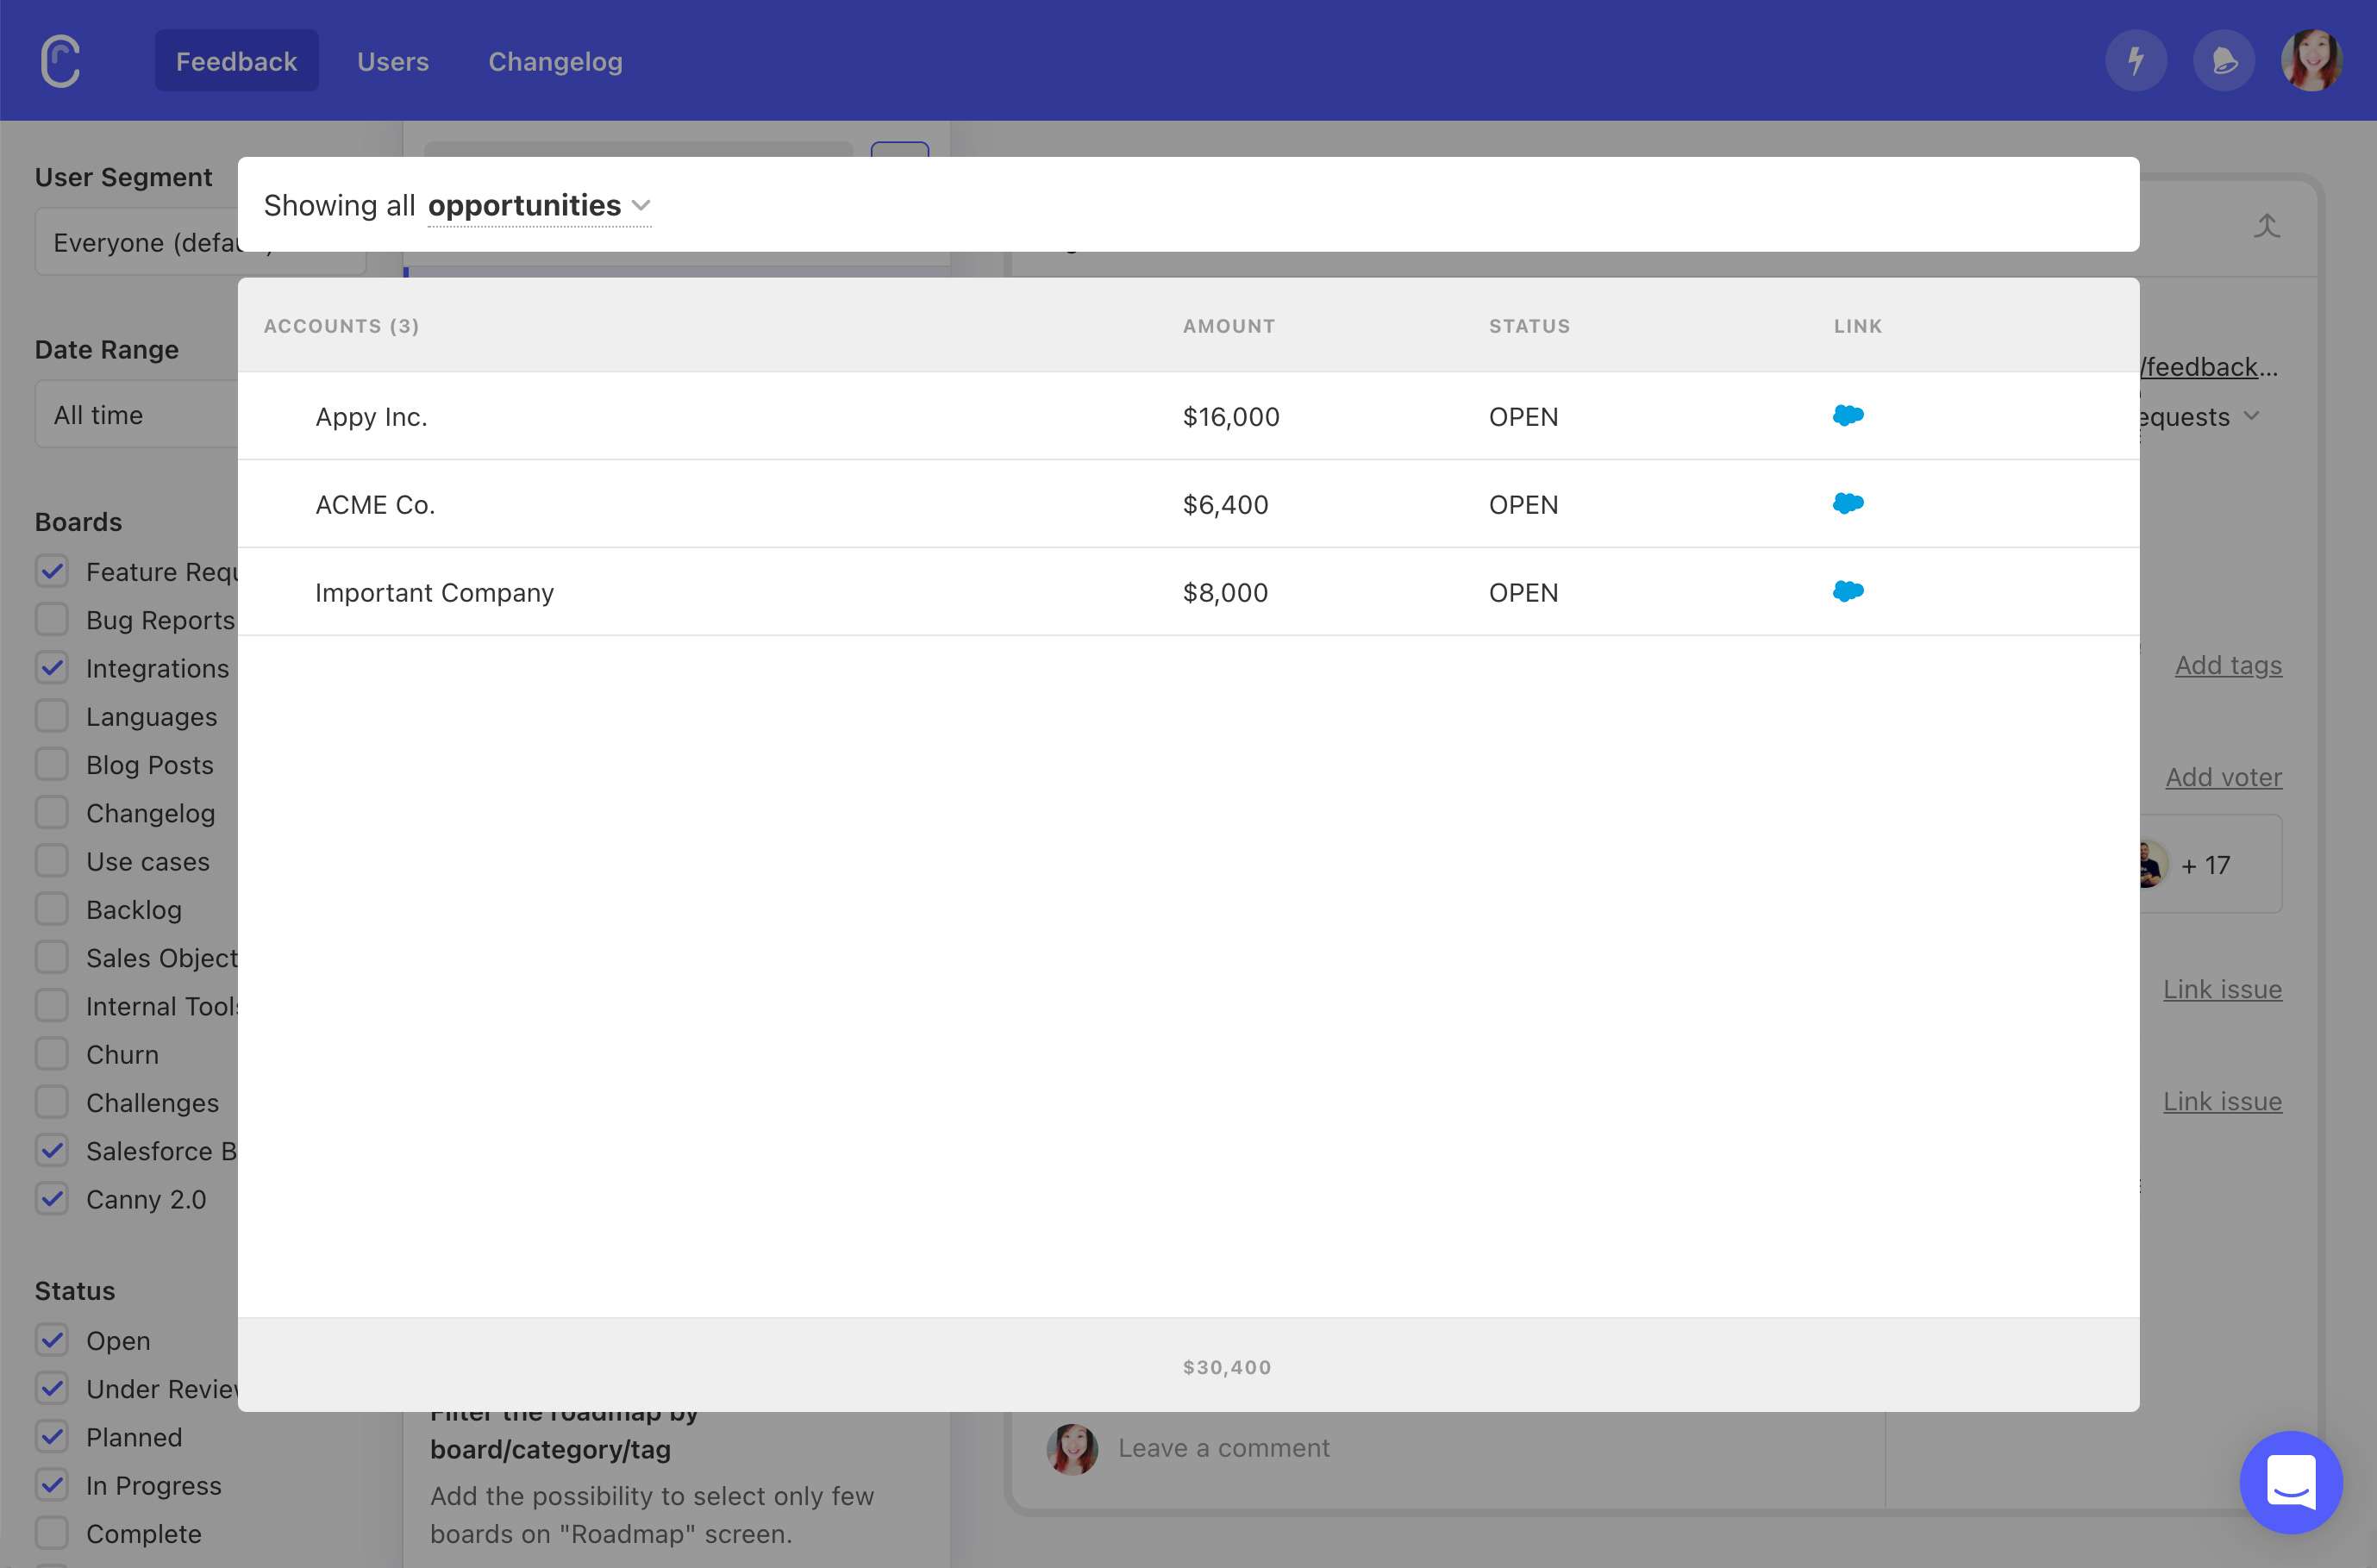Uncheck the Under Review status checkbox
The height and width of the screenshot is (1568, 2377).
tap(52, 1389)
